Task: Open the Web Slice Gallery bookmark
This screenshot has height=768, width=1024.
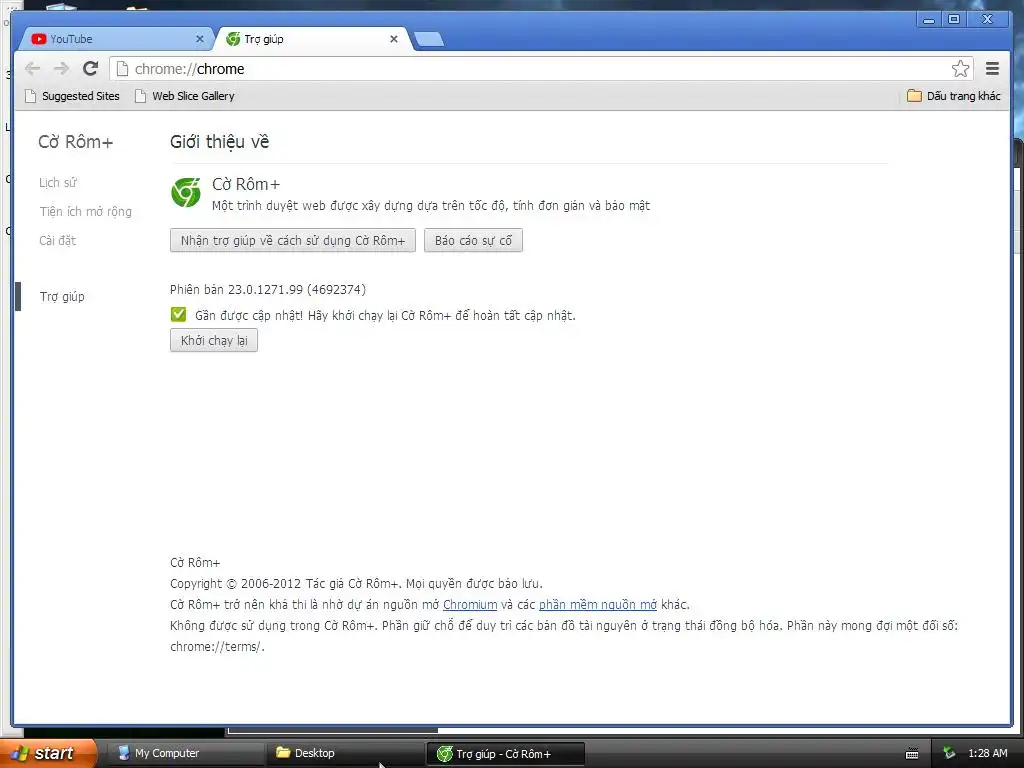Action: [x=184, y=96]
